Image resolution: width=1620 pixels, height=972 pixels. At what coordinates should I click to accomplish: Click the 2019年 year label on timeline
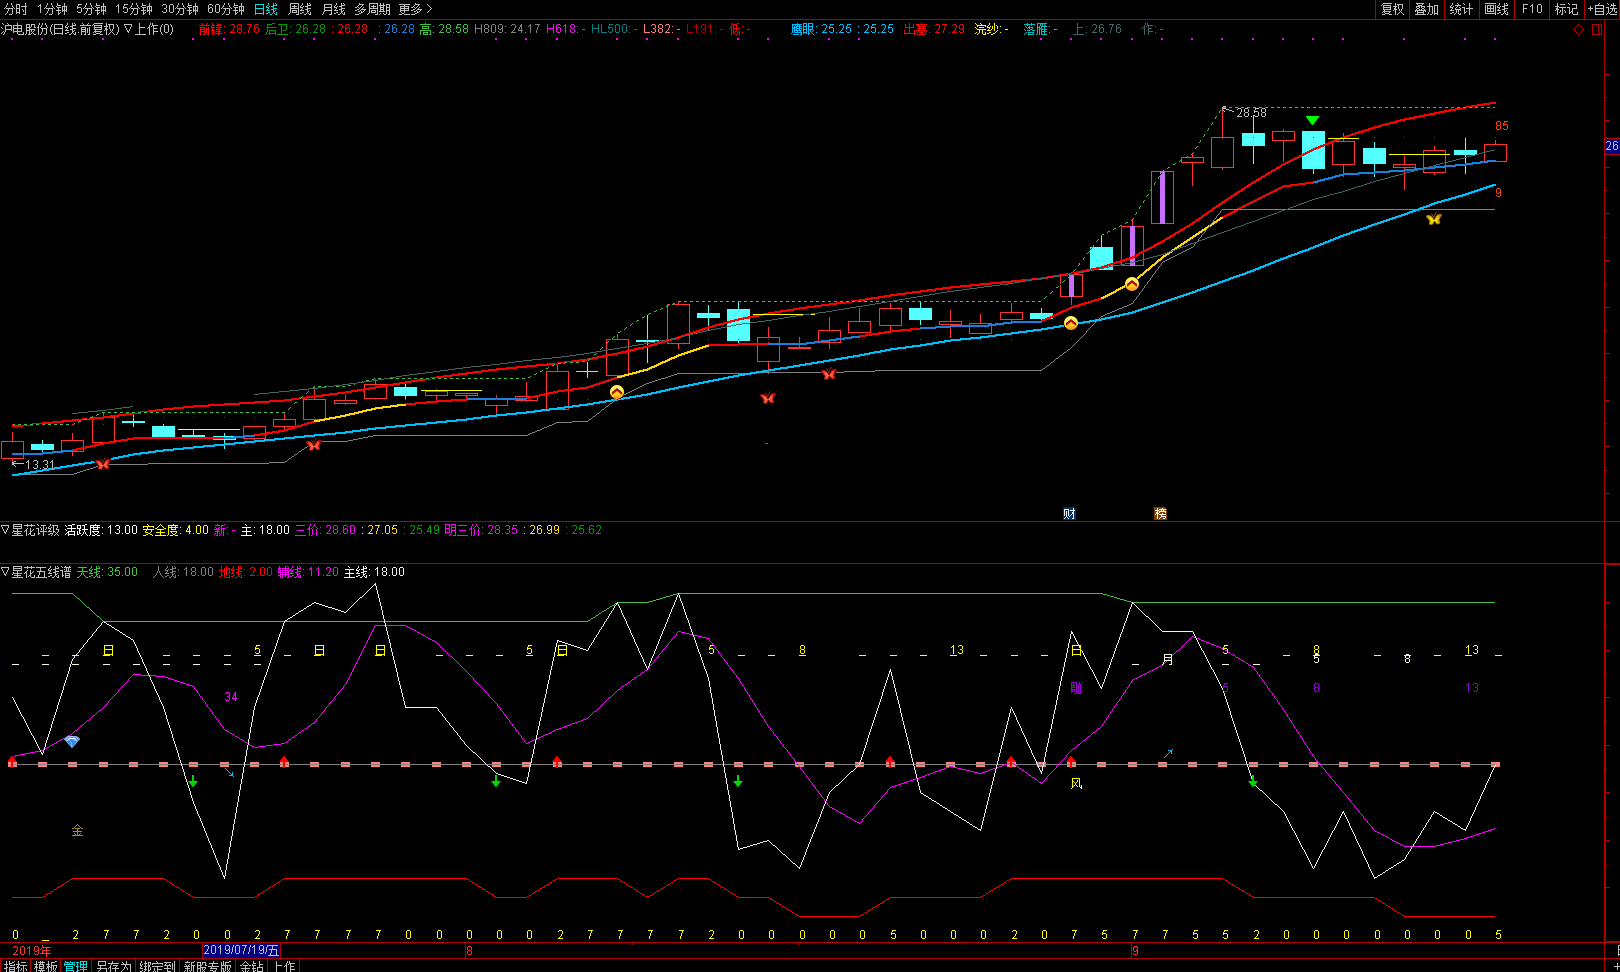coord(31,950)
